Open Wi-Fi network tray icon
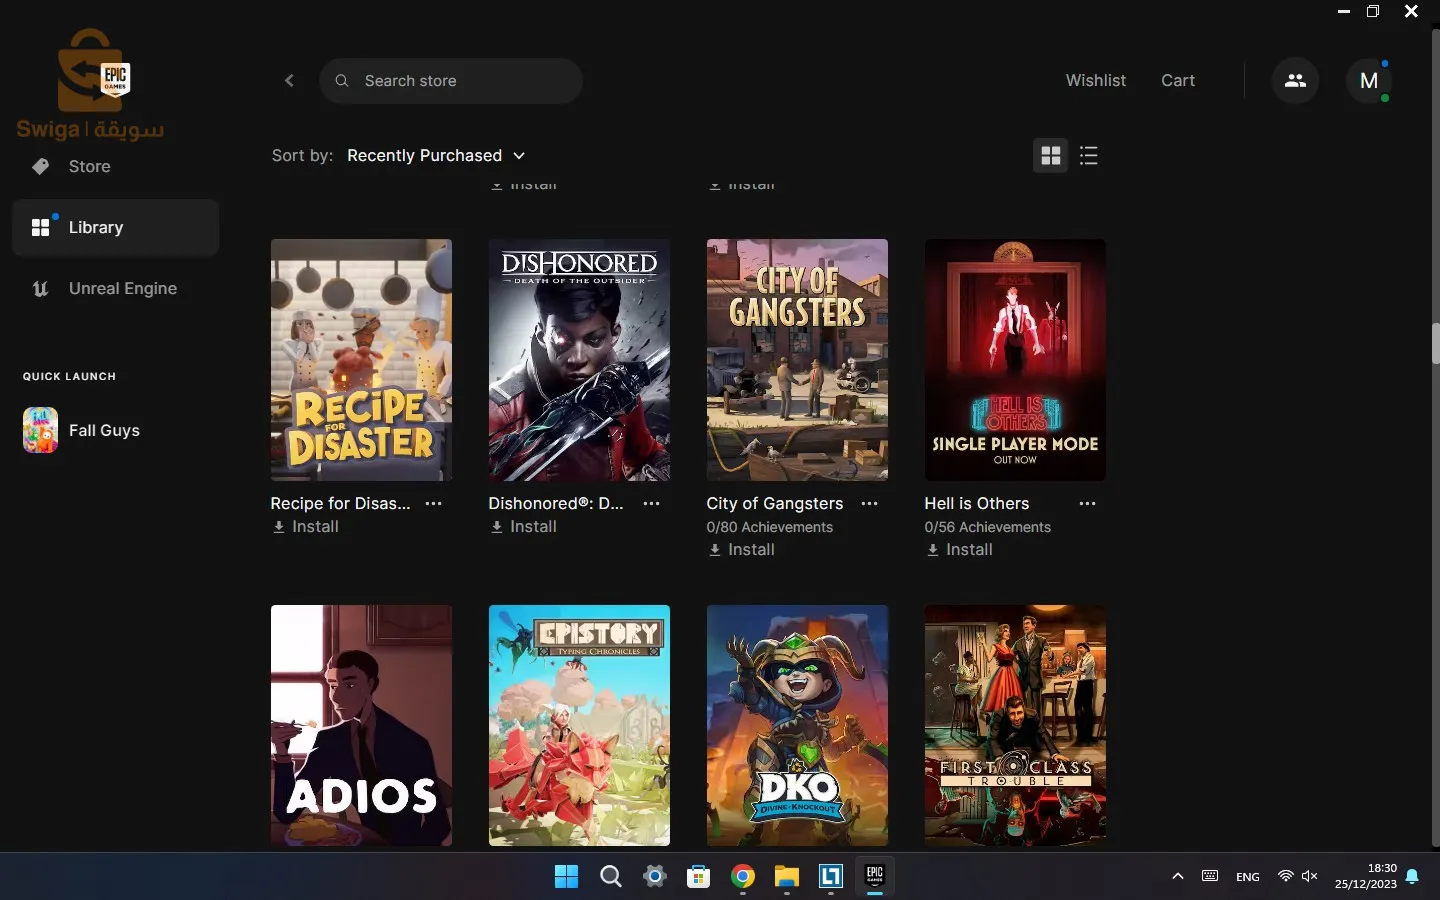Screen dimensions: 1440x900 click(1285, 876)
